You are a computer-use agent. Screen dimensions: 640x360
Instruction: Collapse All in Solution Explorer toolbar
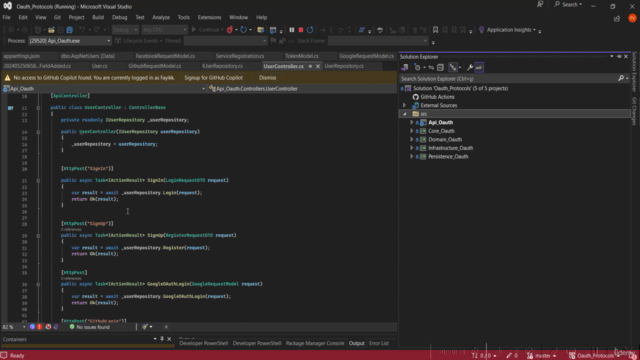pos(440,67)
